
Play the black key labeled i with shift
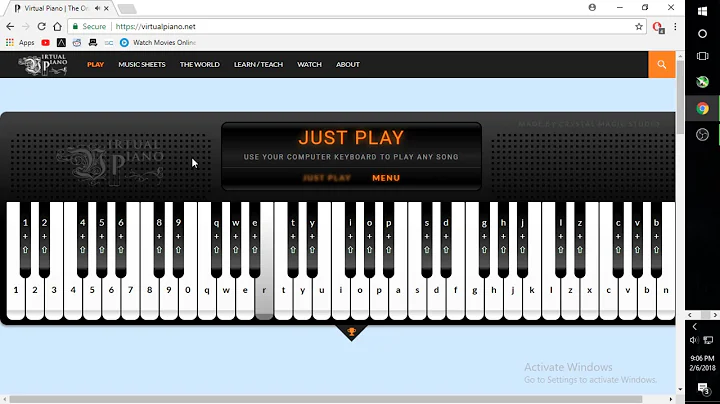(x=350, y=240)
